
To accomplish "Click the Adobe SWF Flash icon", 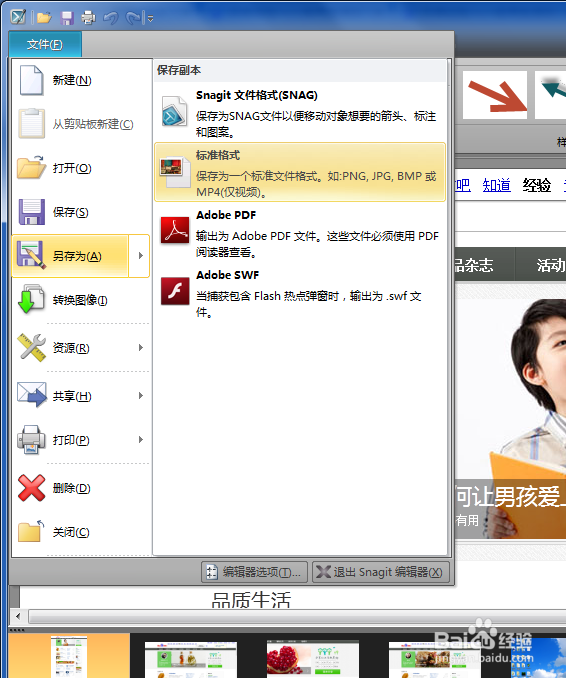I will coord(175,291).
